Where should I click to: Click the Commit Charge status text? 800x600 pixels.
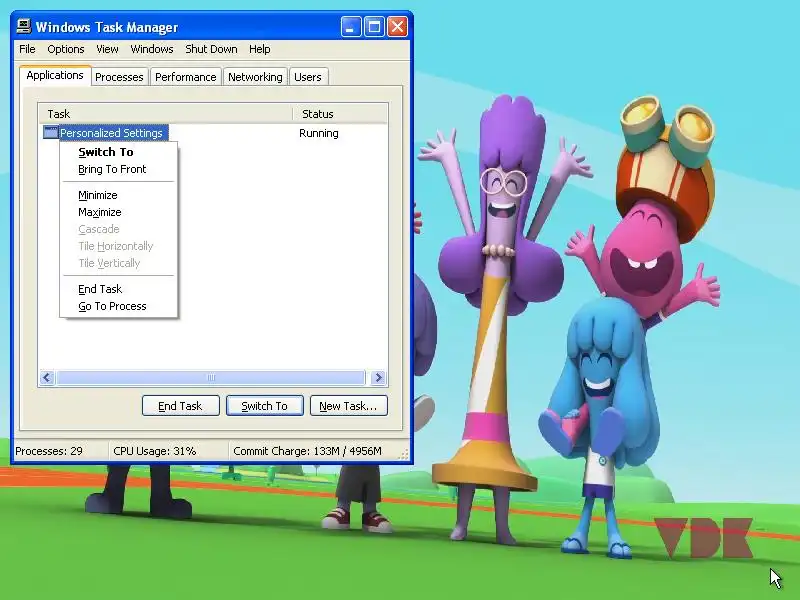[x=307, y=451]
